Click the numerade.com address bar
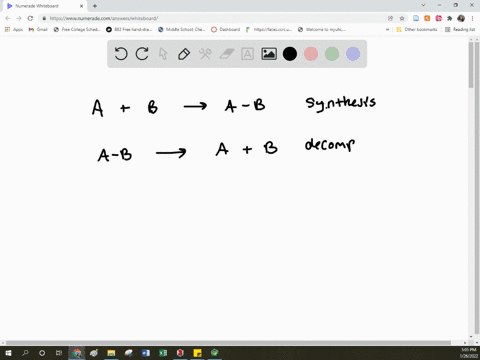Image resolution: width=480 pixels, height=360 pixels. (x=213, y=18)
